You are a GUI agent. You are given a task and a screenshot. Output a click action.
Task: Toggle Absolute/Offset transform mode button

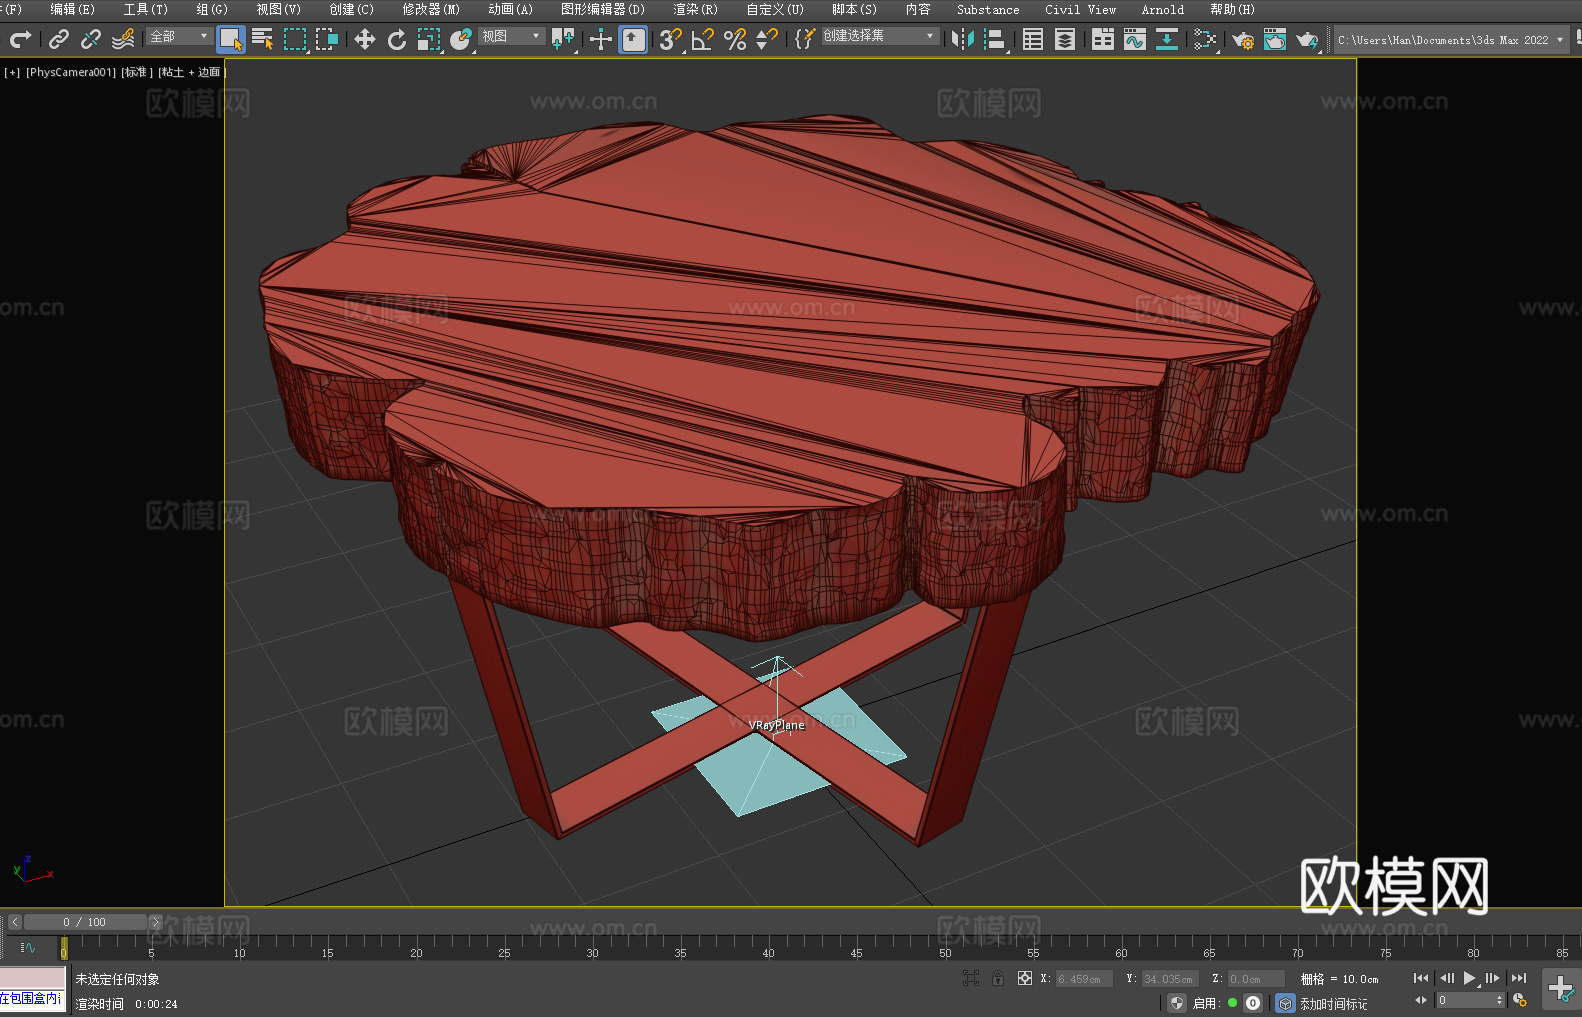[x=1025, y=978]
